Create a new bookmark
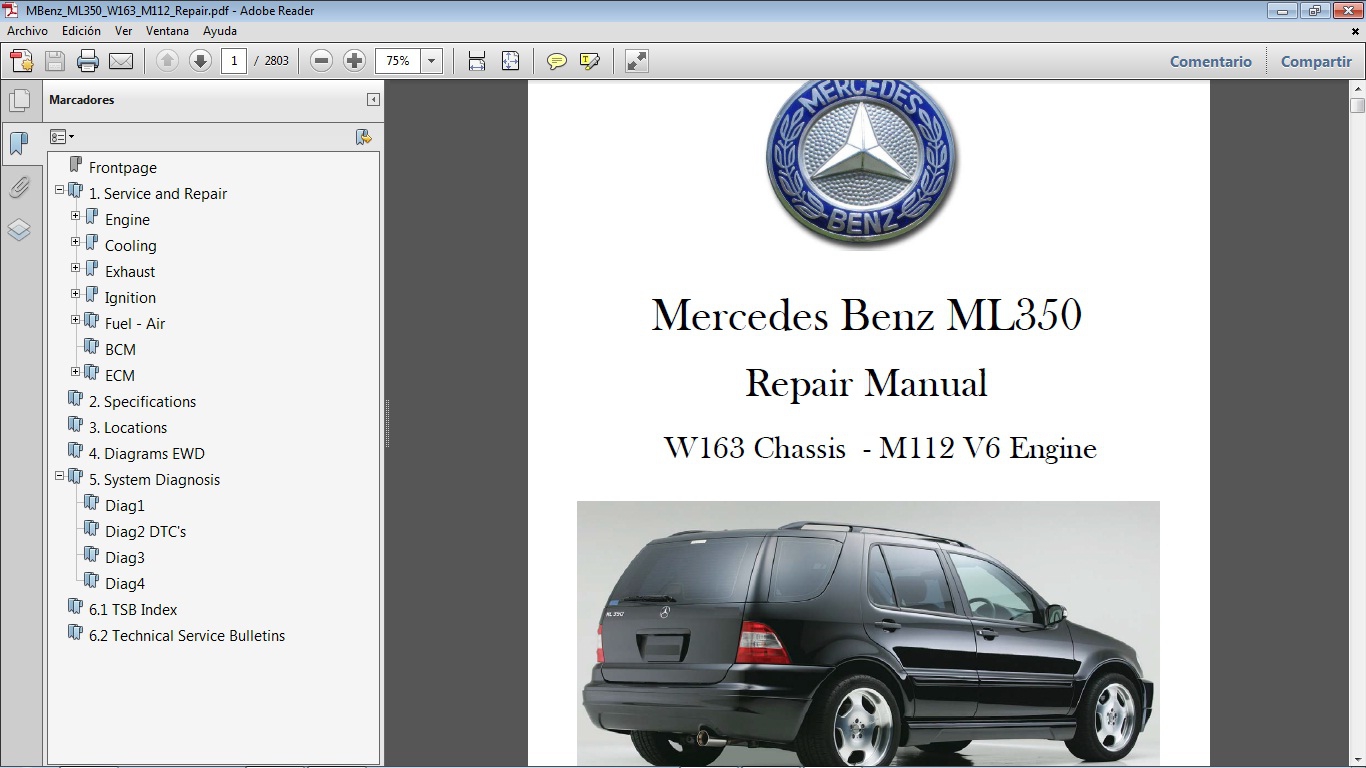 point(363,137)
